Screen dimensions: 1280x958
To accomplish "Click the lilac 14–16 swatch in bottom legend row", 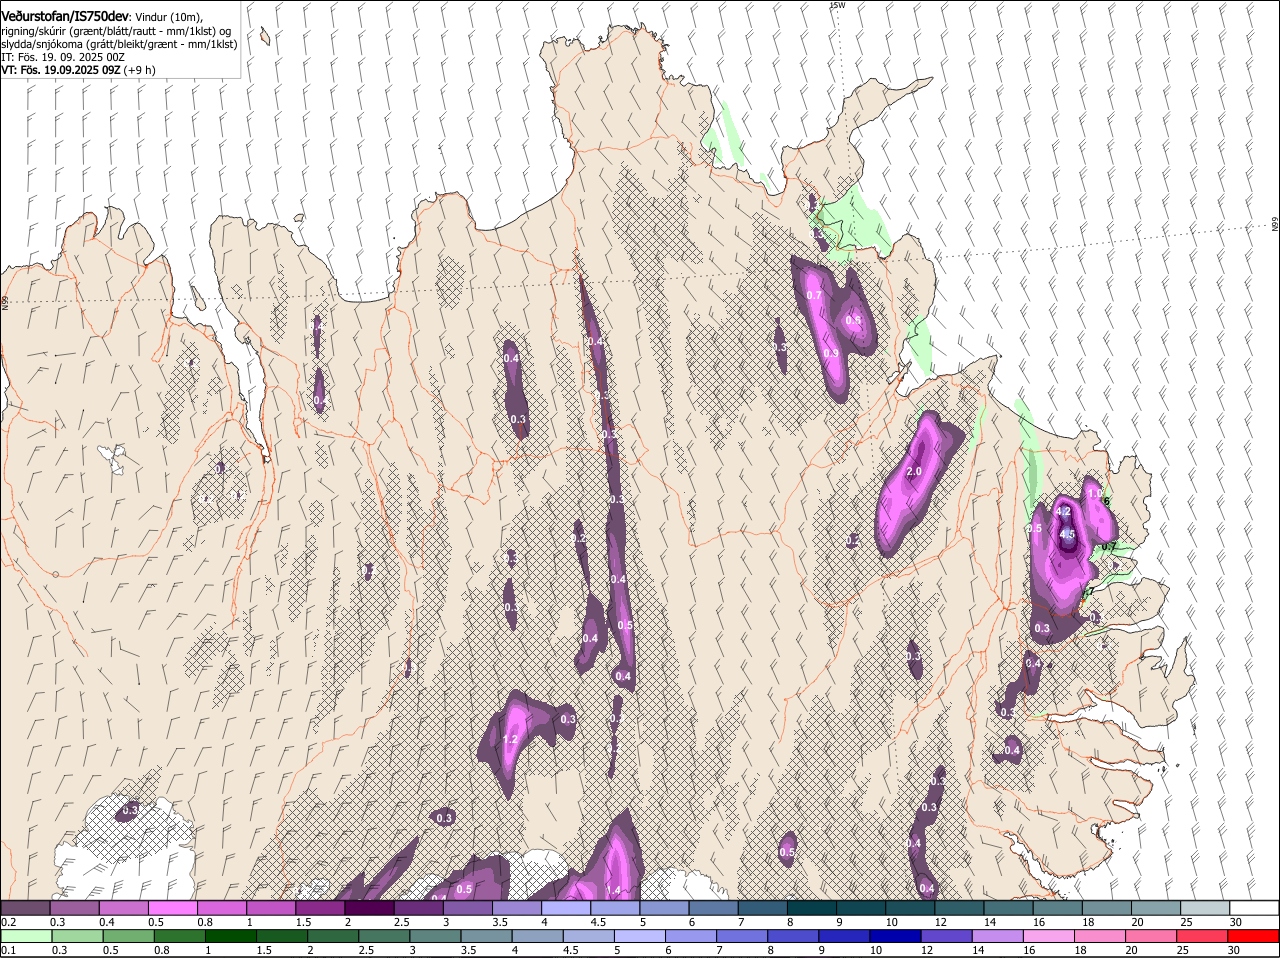I will click(998, 936).
